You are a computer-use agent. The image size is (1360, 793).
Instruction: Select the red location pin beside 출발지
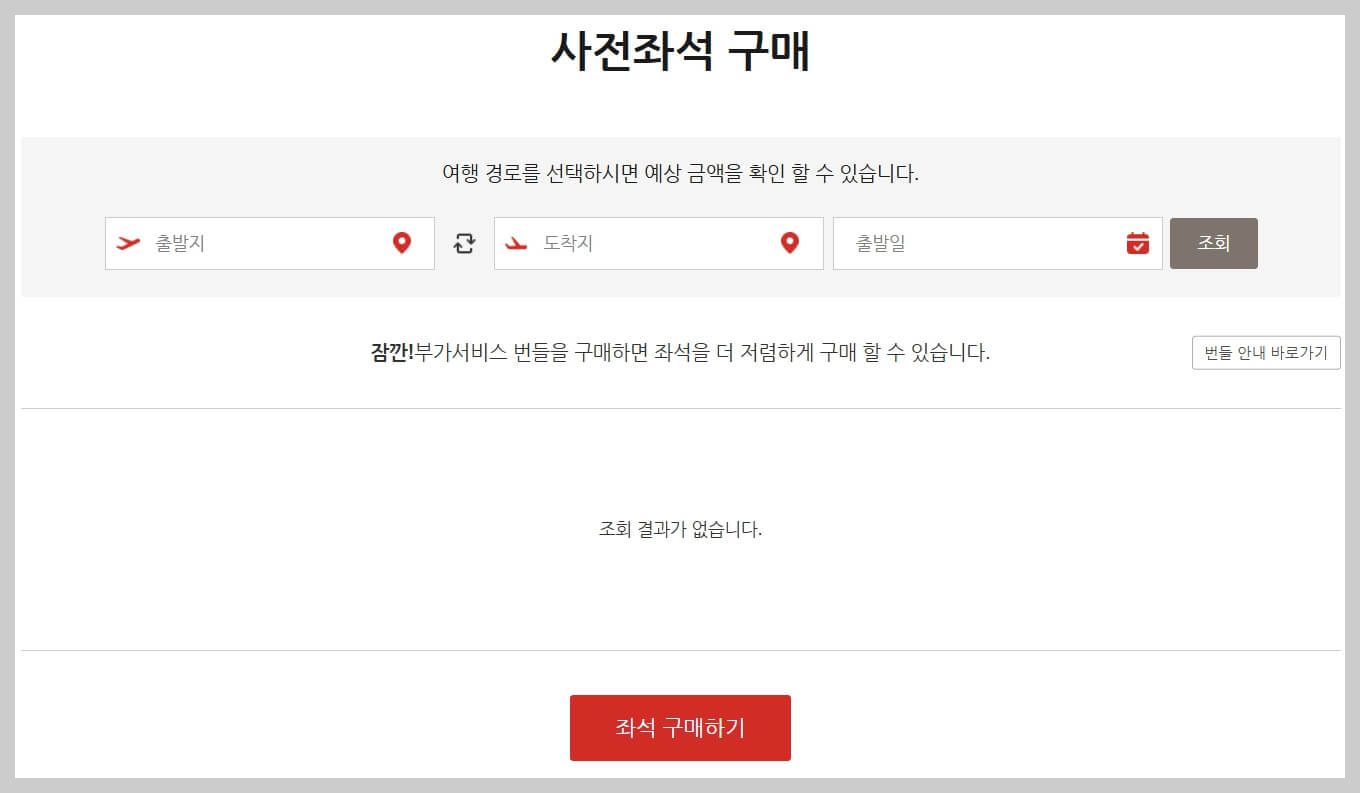tap(402, 243)
